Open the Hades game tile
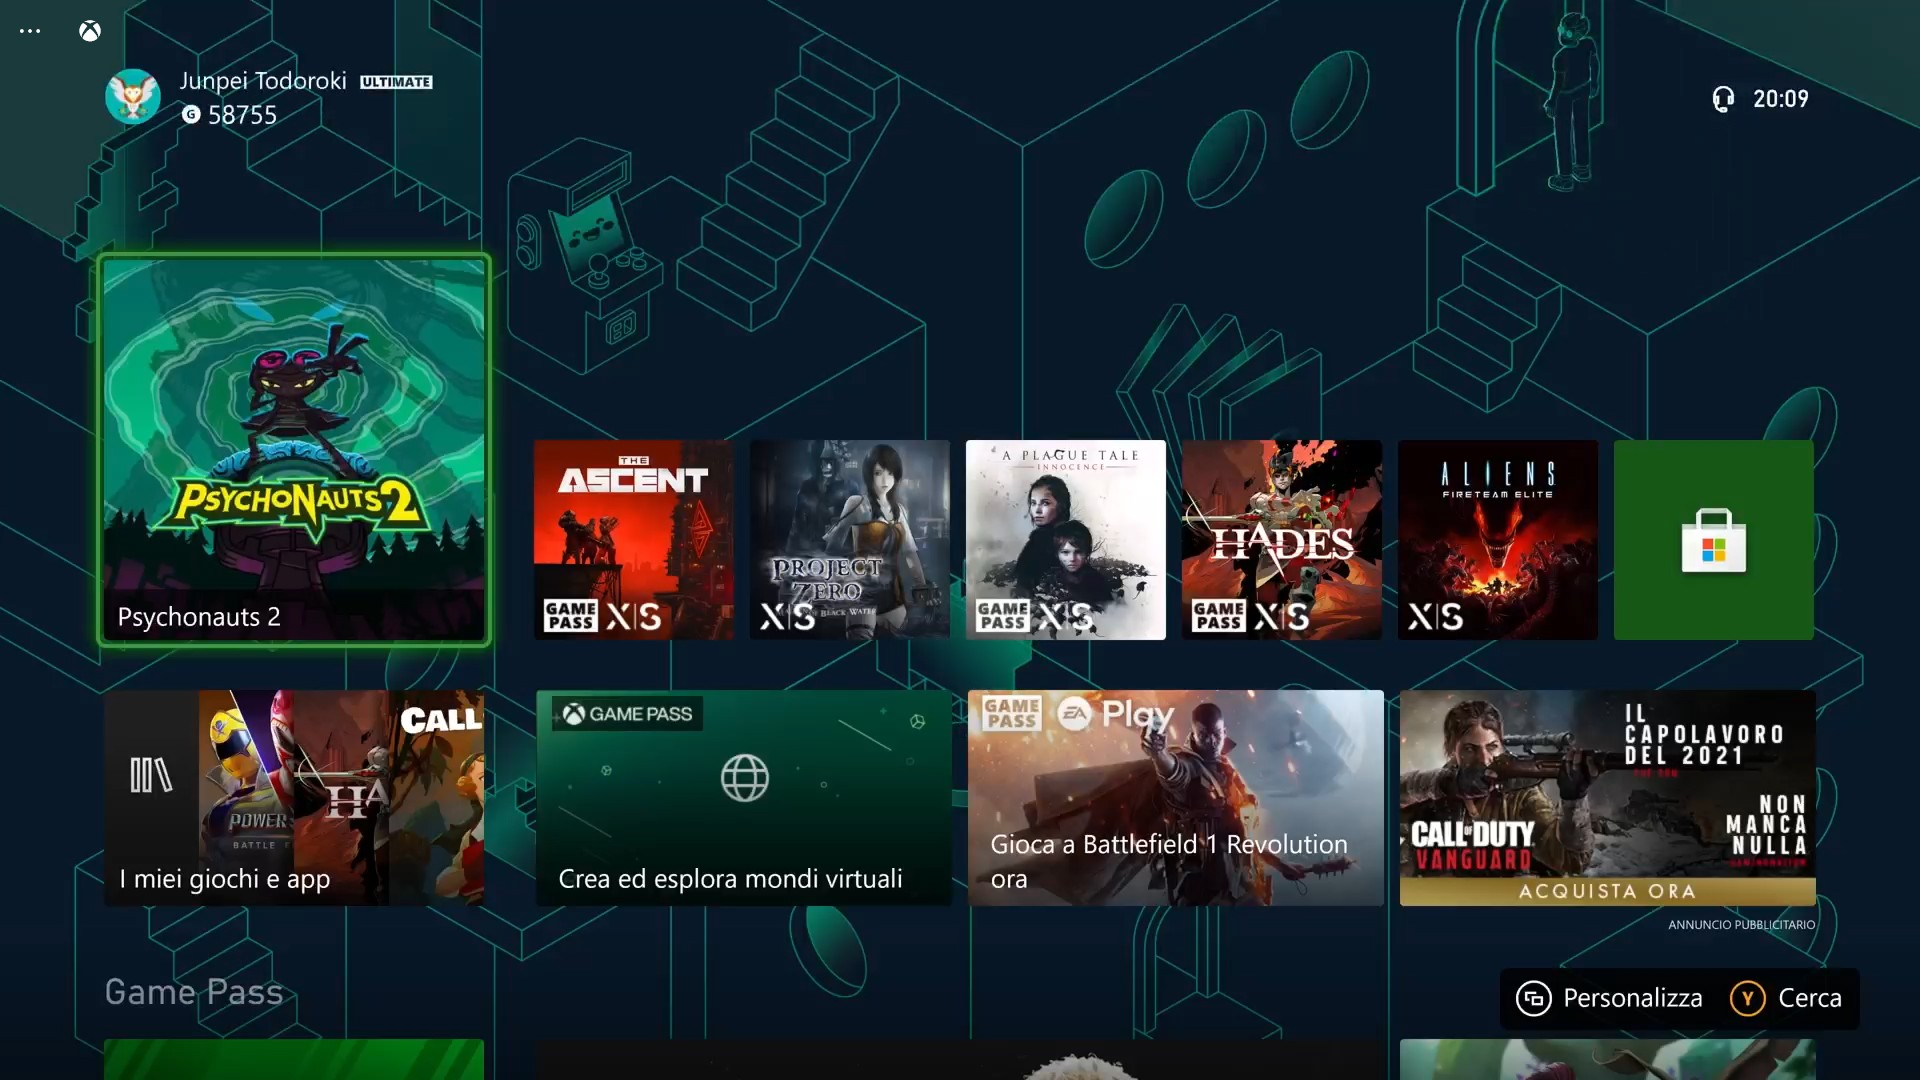 click(1282, 540)
